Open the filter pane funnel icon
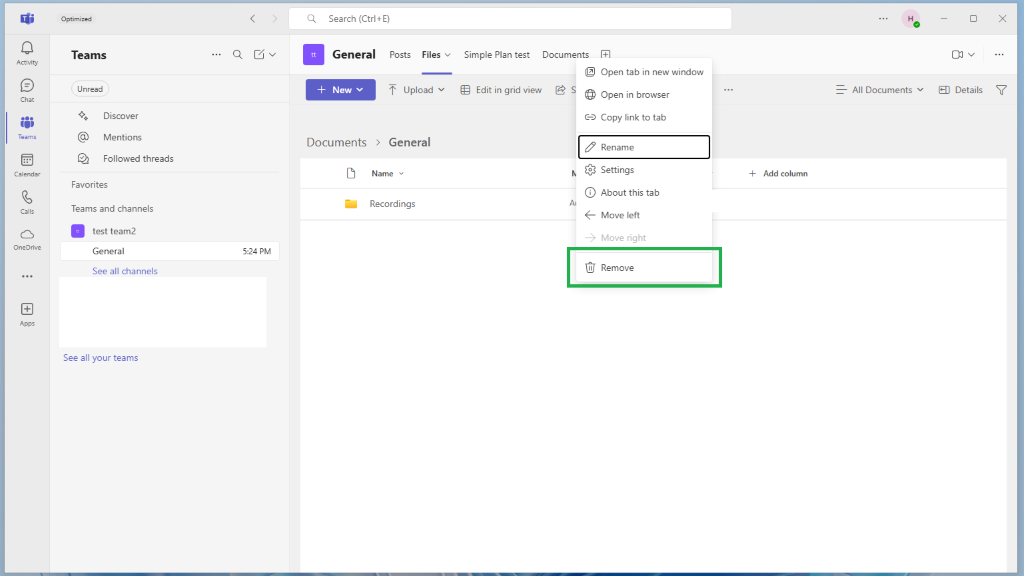The image size is (1024, 576). pos(1001,90)
